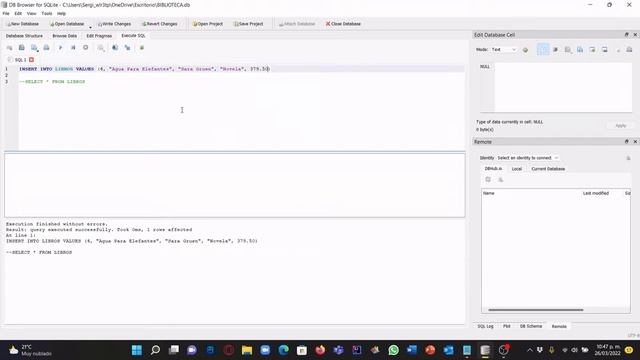Click New Database toolbar button
Screen dimensions: 640x360
pos(23,24)
